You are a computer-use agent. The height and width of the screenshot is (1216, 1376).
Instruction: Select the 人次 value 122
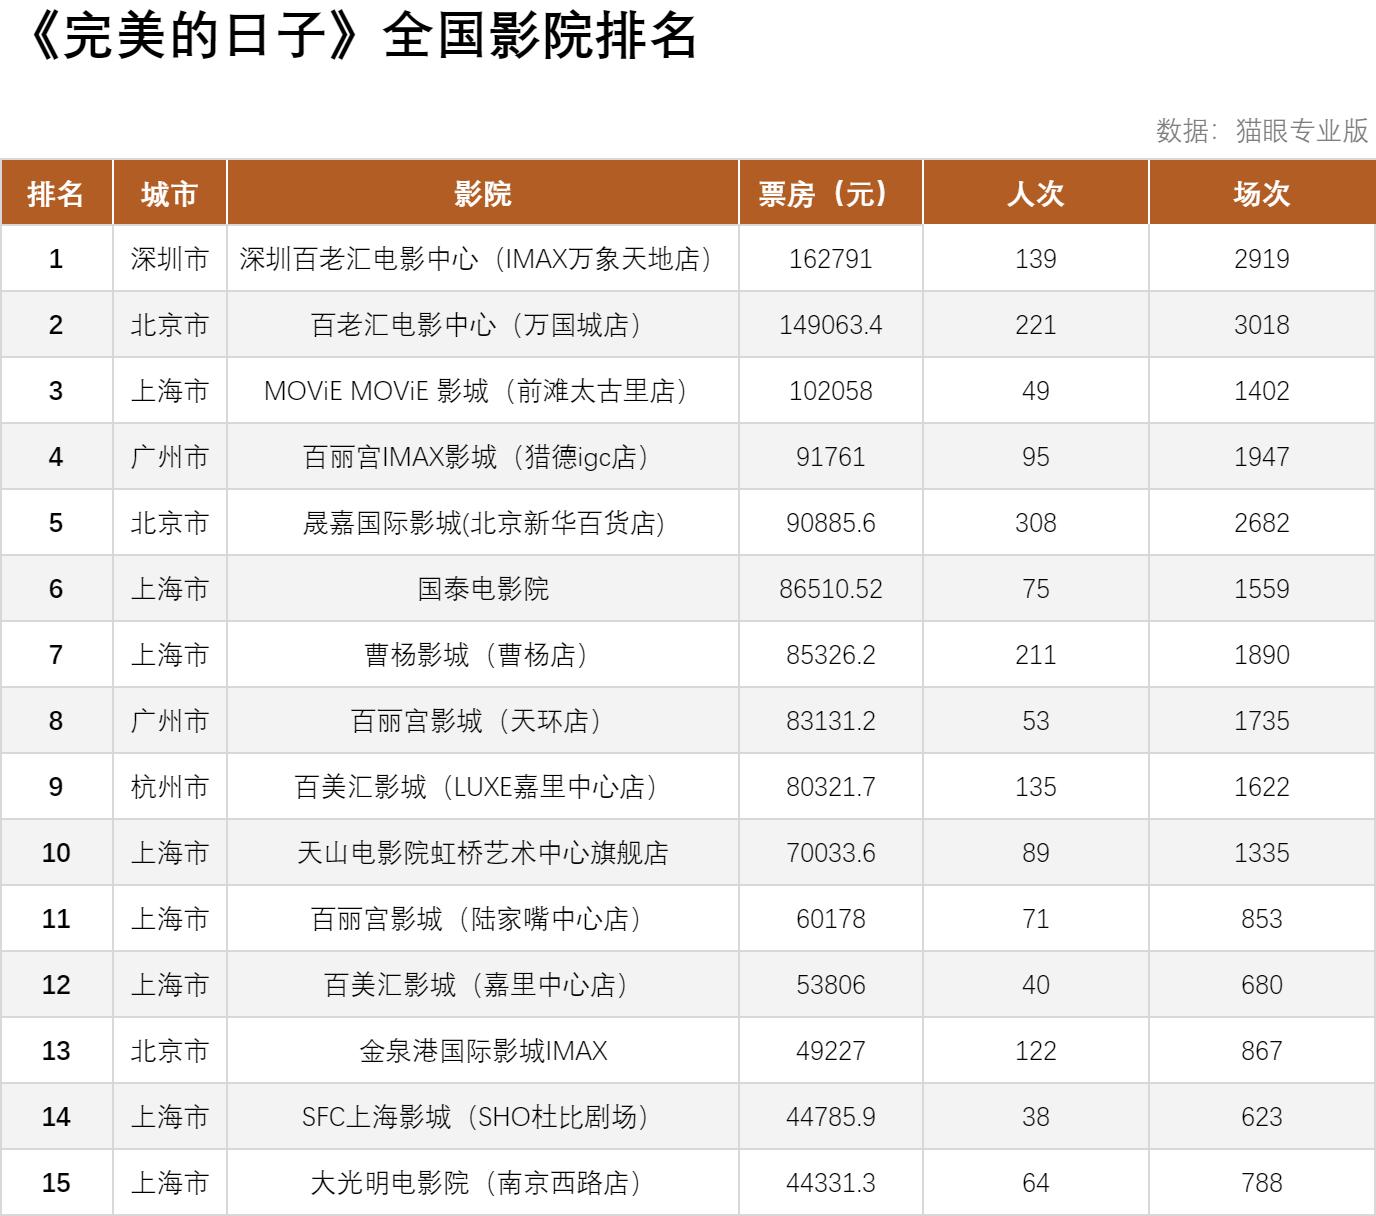(1036, 1051)
